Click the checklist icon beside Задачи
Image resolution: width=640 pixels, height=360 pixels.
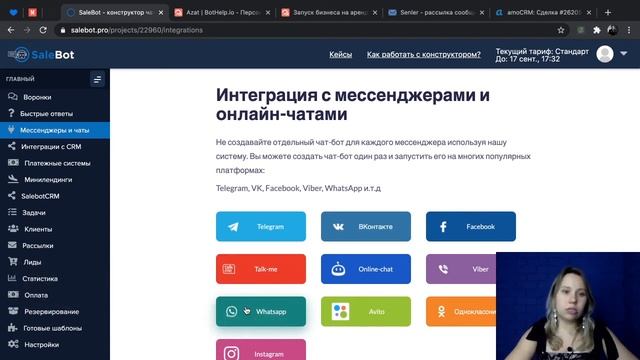click(12, 212)
